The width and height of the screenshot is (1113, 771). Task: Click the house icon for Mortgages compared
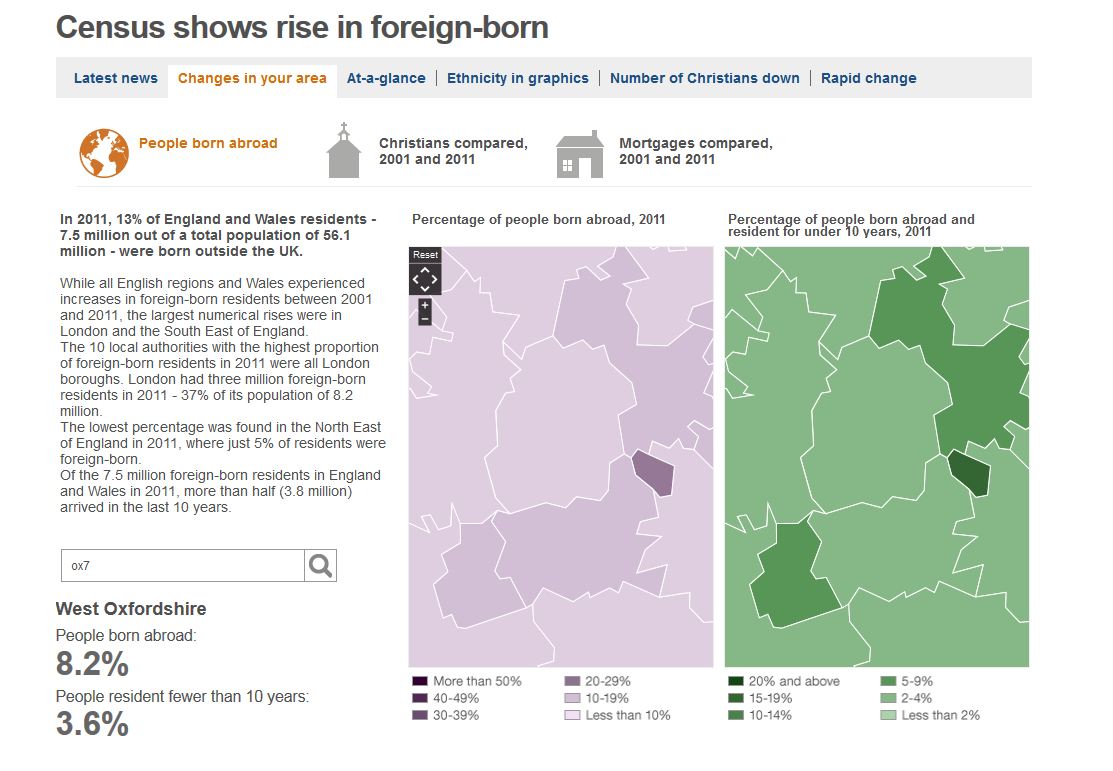(x=580, y=154)
